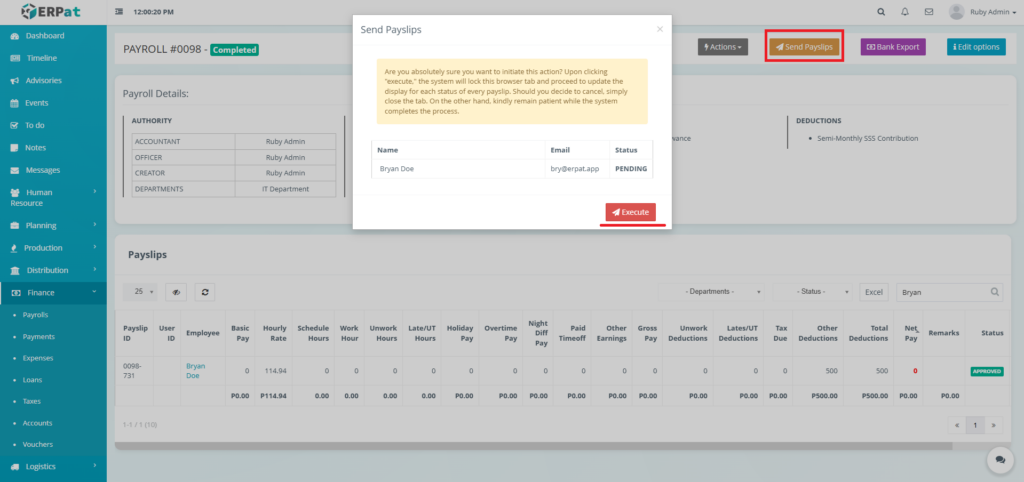Expand Distribution menu
The height and width of the screenshot is (482, 1024).
click(x=53, y=270)
